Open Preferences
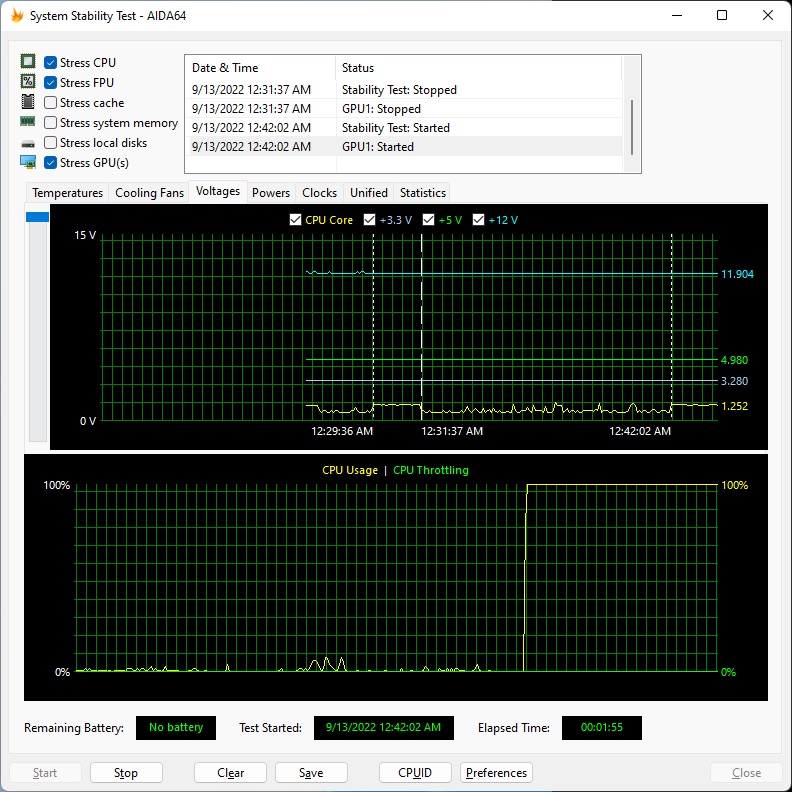The image size is (792, 792). tap(496, 773)
